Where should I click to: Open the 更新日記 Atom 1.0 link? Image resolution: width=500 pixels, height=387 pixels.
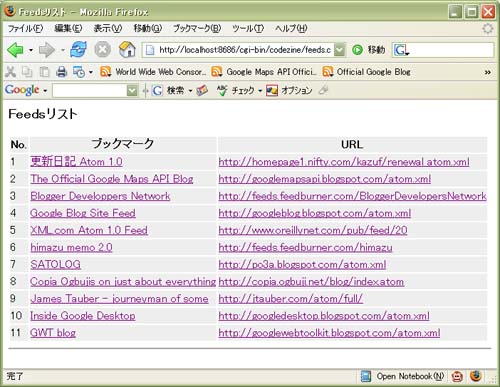pyautogui.click(x=76, y=162)
